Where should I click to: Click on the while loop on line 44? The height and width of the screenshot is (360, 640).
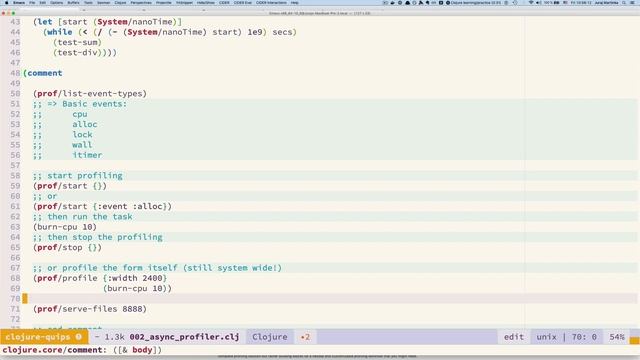point(170,32)
